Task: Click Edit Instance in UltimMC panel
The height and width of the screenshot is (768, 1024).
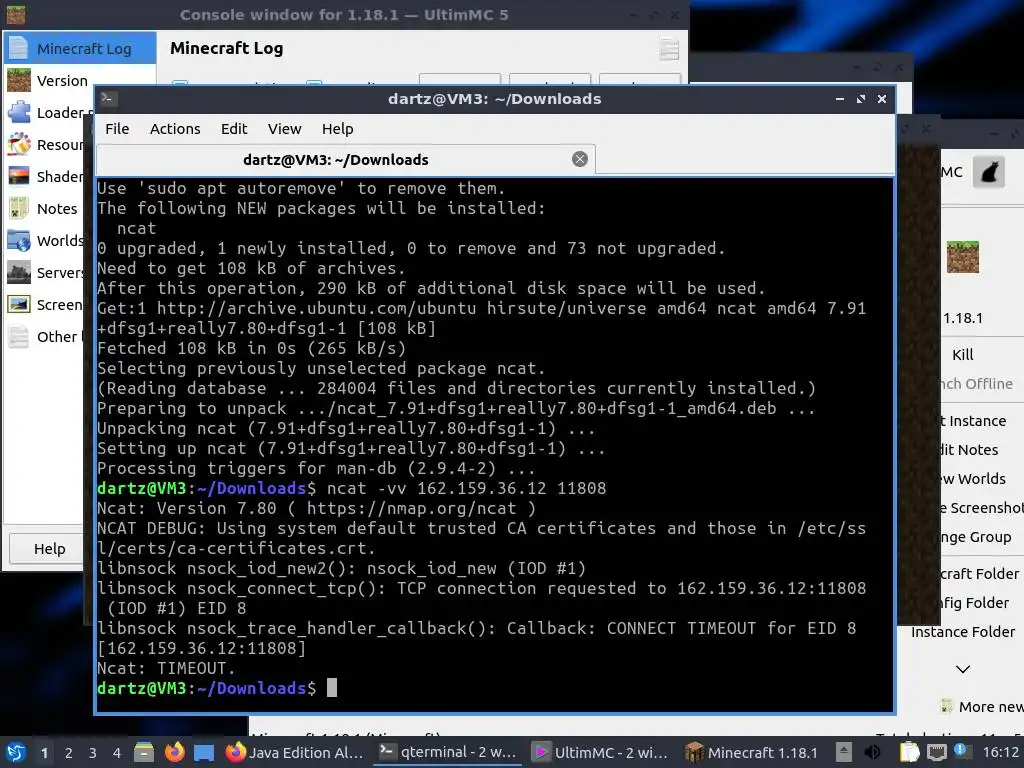Action: 974,421
